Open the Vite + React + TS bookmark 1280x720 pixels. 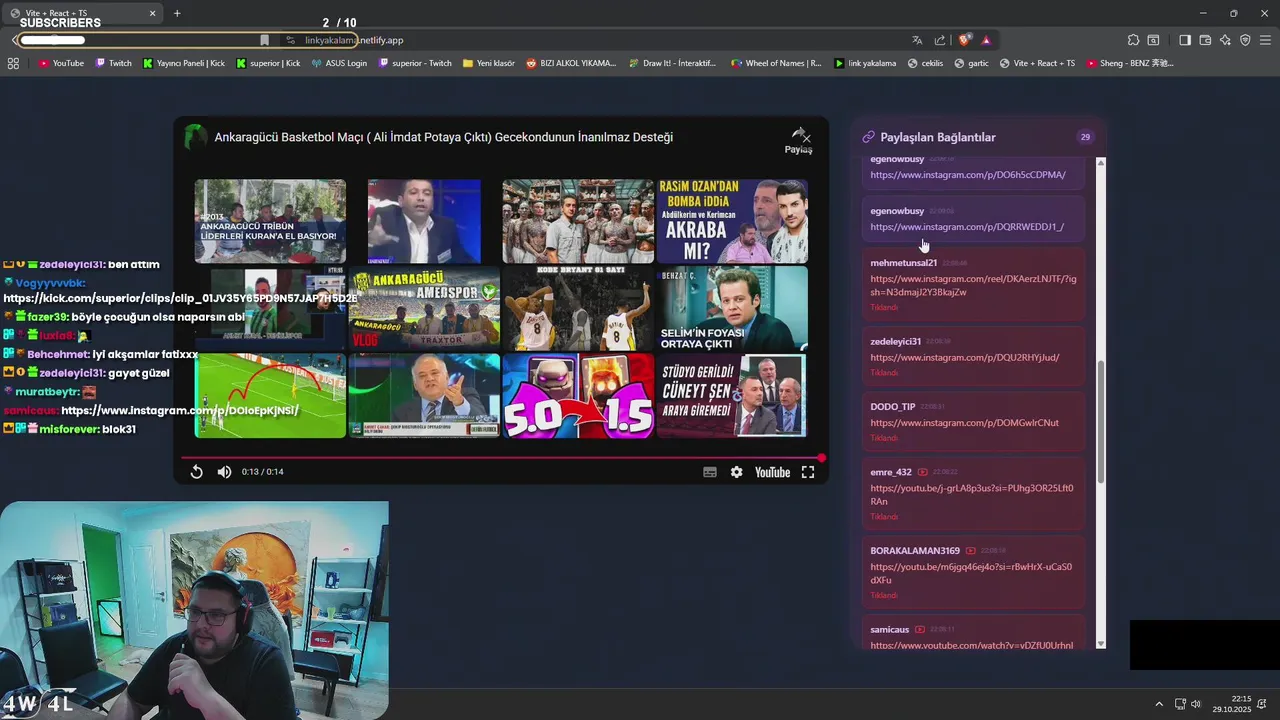1037,63
